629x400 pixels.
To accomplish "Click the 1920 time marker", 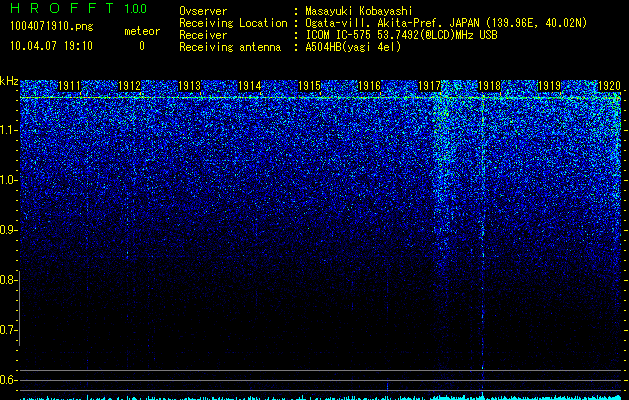I will tap(609, 86).
